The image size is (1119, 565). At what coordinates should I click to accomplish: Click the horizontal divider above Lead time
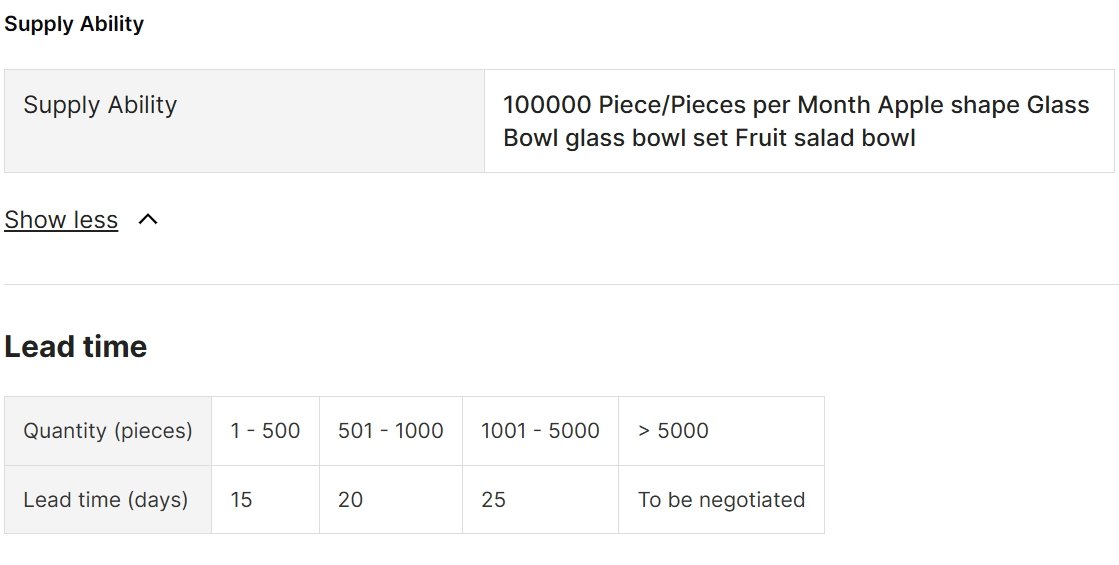[x=560, y=285]
